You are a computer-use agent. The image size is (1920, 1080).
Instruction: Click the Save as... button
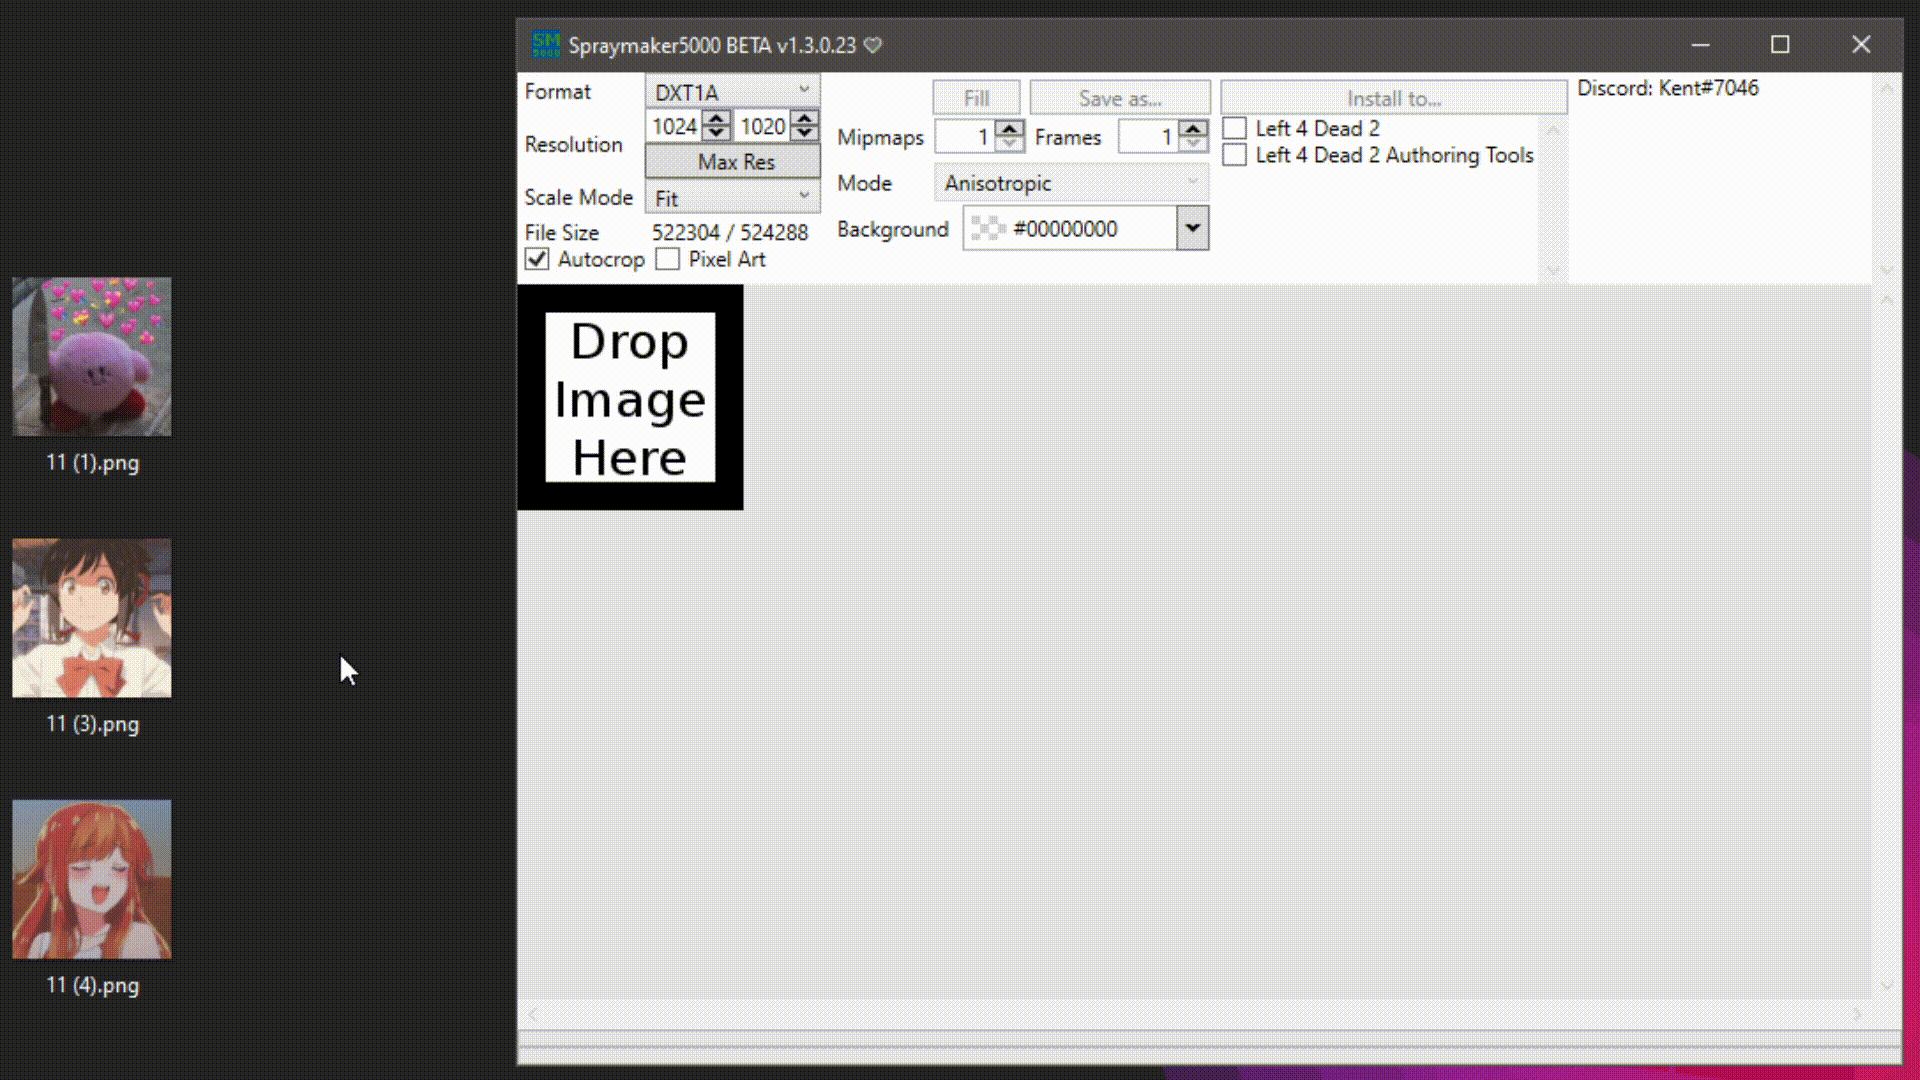pyautogui.click(x=1119, y=98)
